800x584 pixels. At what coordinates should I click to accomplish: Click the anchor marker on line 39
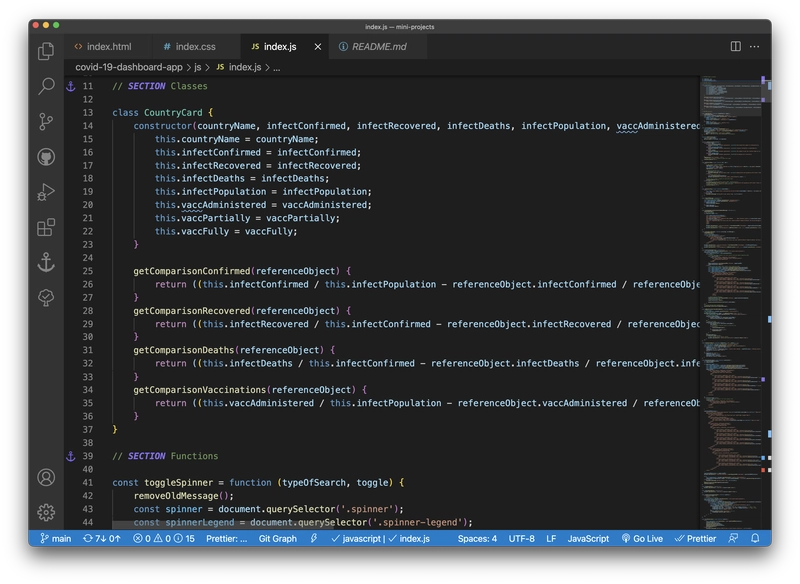71,456
